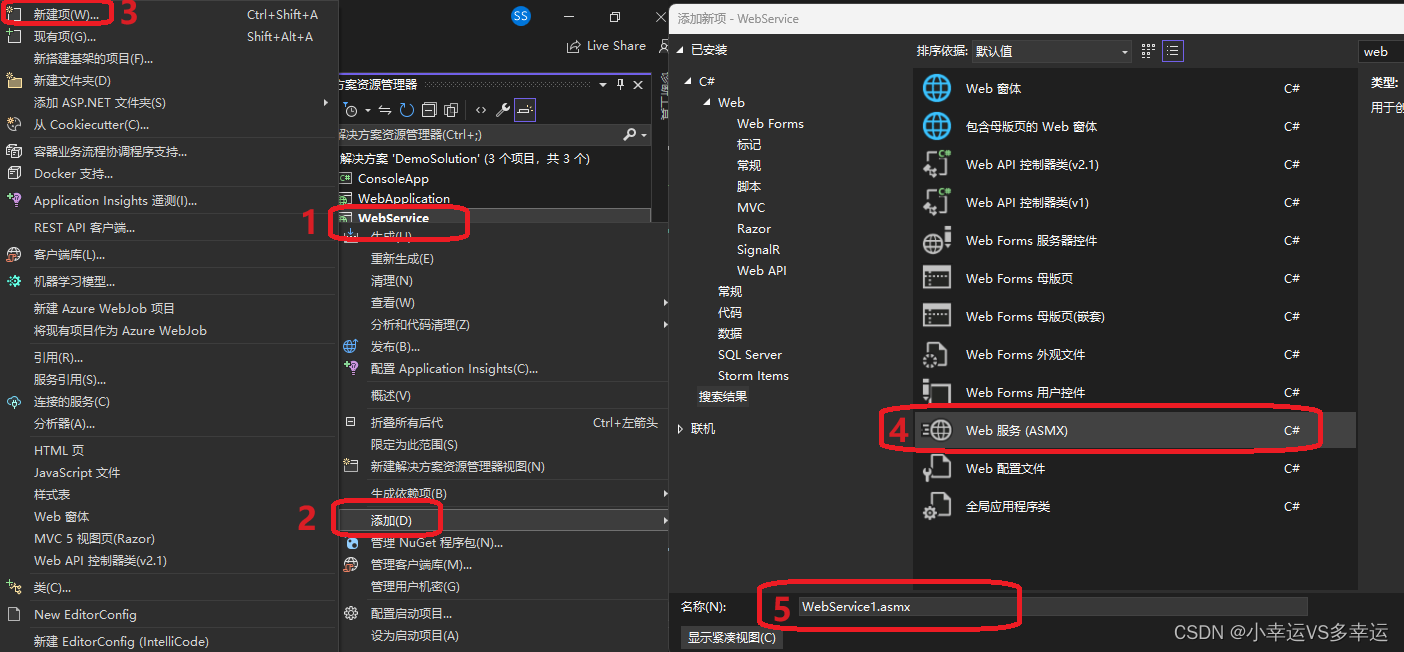Collapse all in Solution Explorer toolbar
Viewport: 1404px width, 652px height.
coord(429,110)
